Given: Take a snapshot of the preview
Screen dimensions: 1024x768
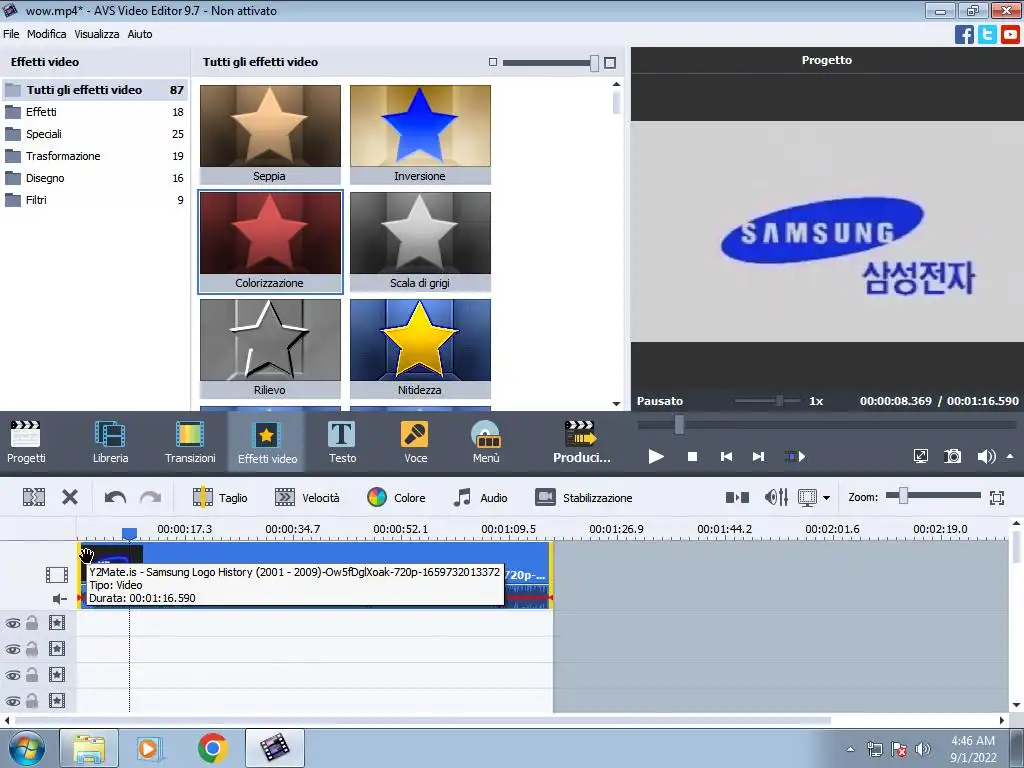Looking at the screenshot, I should (x=953, y=456).
